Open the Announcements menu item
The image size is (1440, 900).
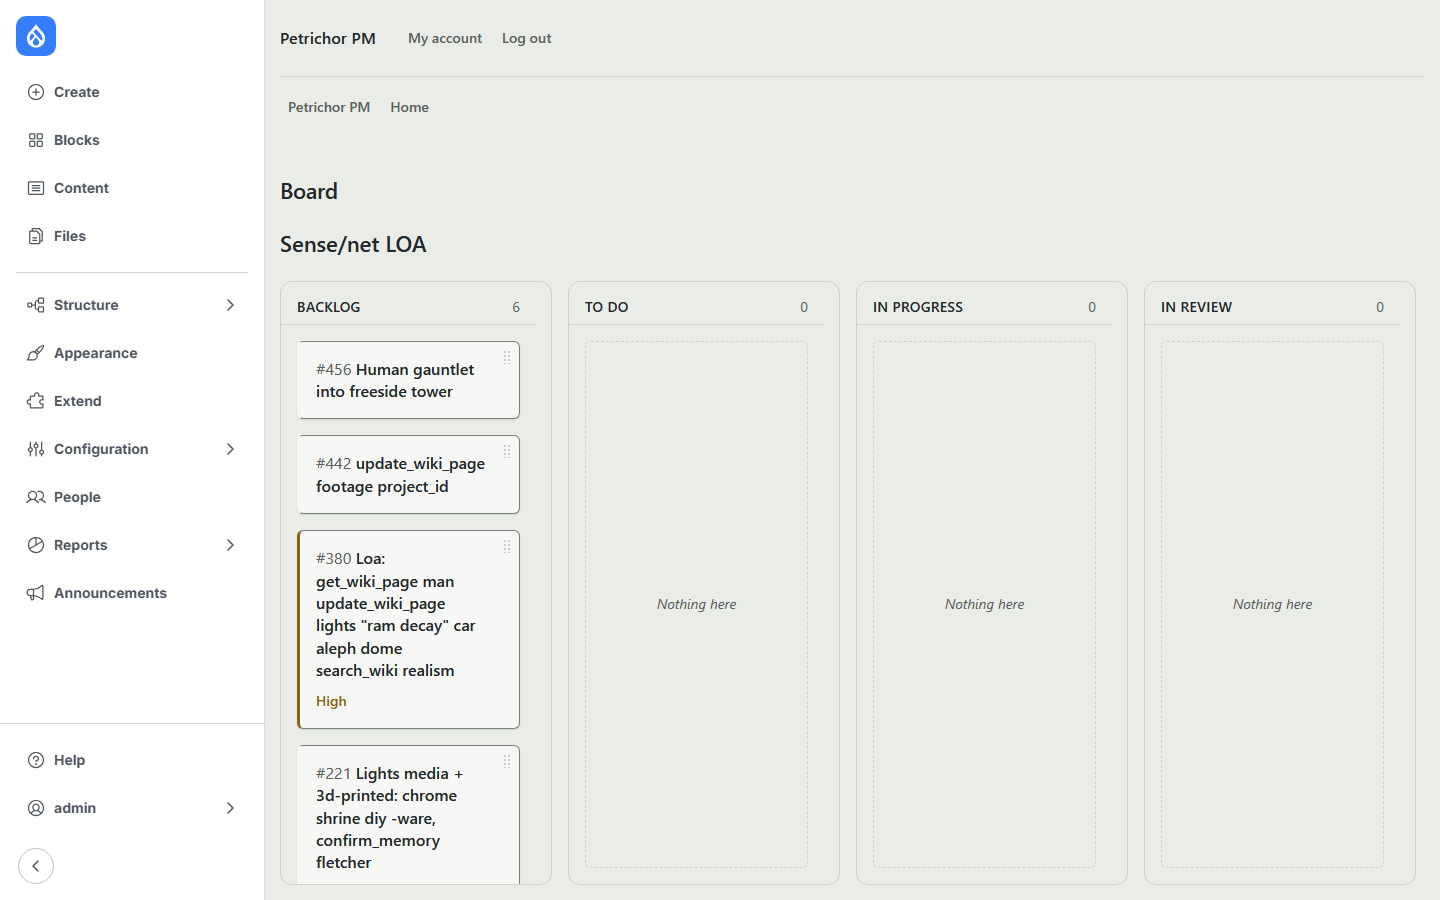click(x=132, y=593)
